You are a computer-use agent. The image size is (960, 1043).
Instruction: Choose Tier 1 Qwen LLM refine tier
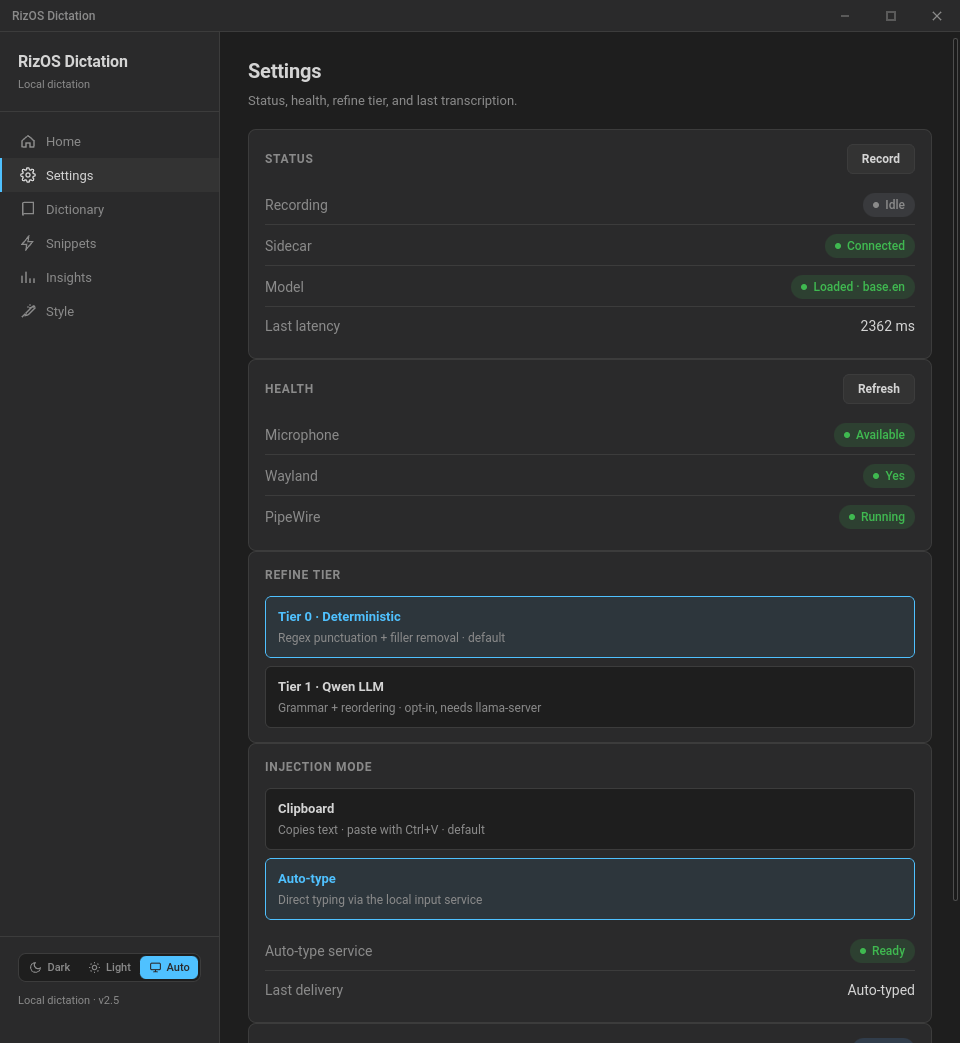coord(589,696)
